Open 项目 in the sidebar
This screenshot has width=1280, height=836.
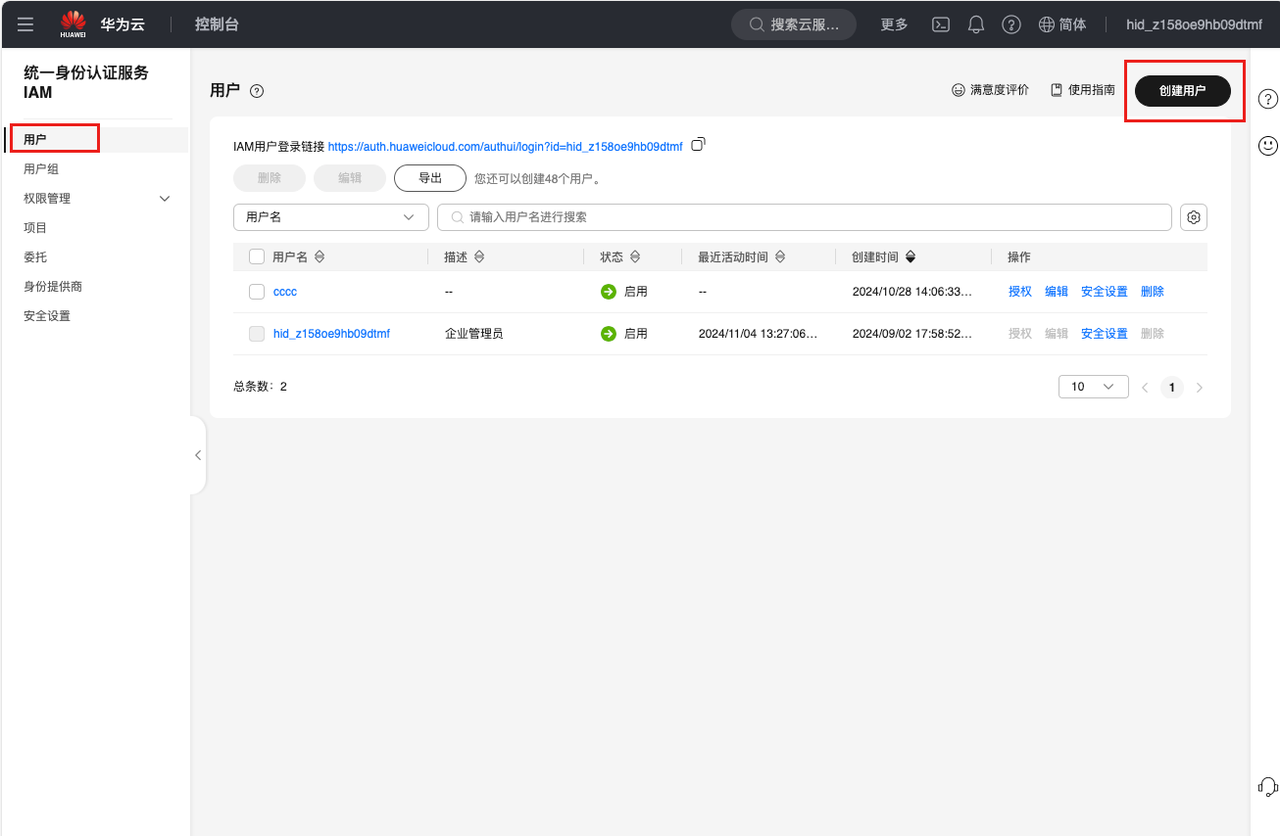point(35,228)
